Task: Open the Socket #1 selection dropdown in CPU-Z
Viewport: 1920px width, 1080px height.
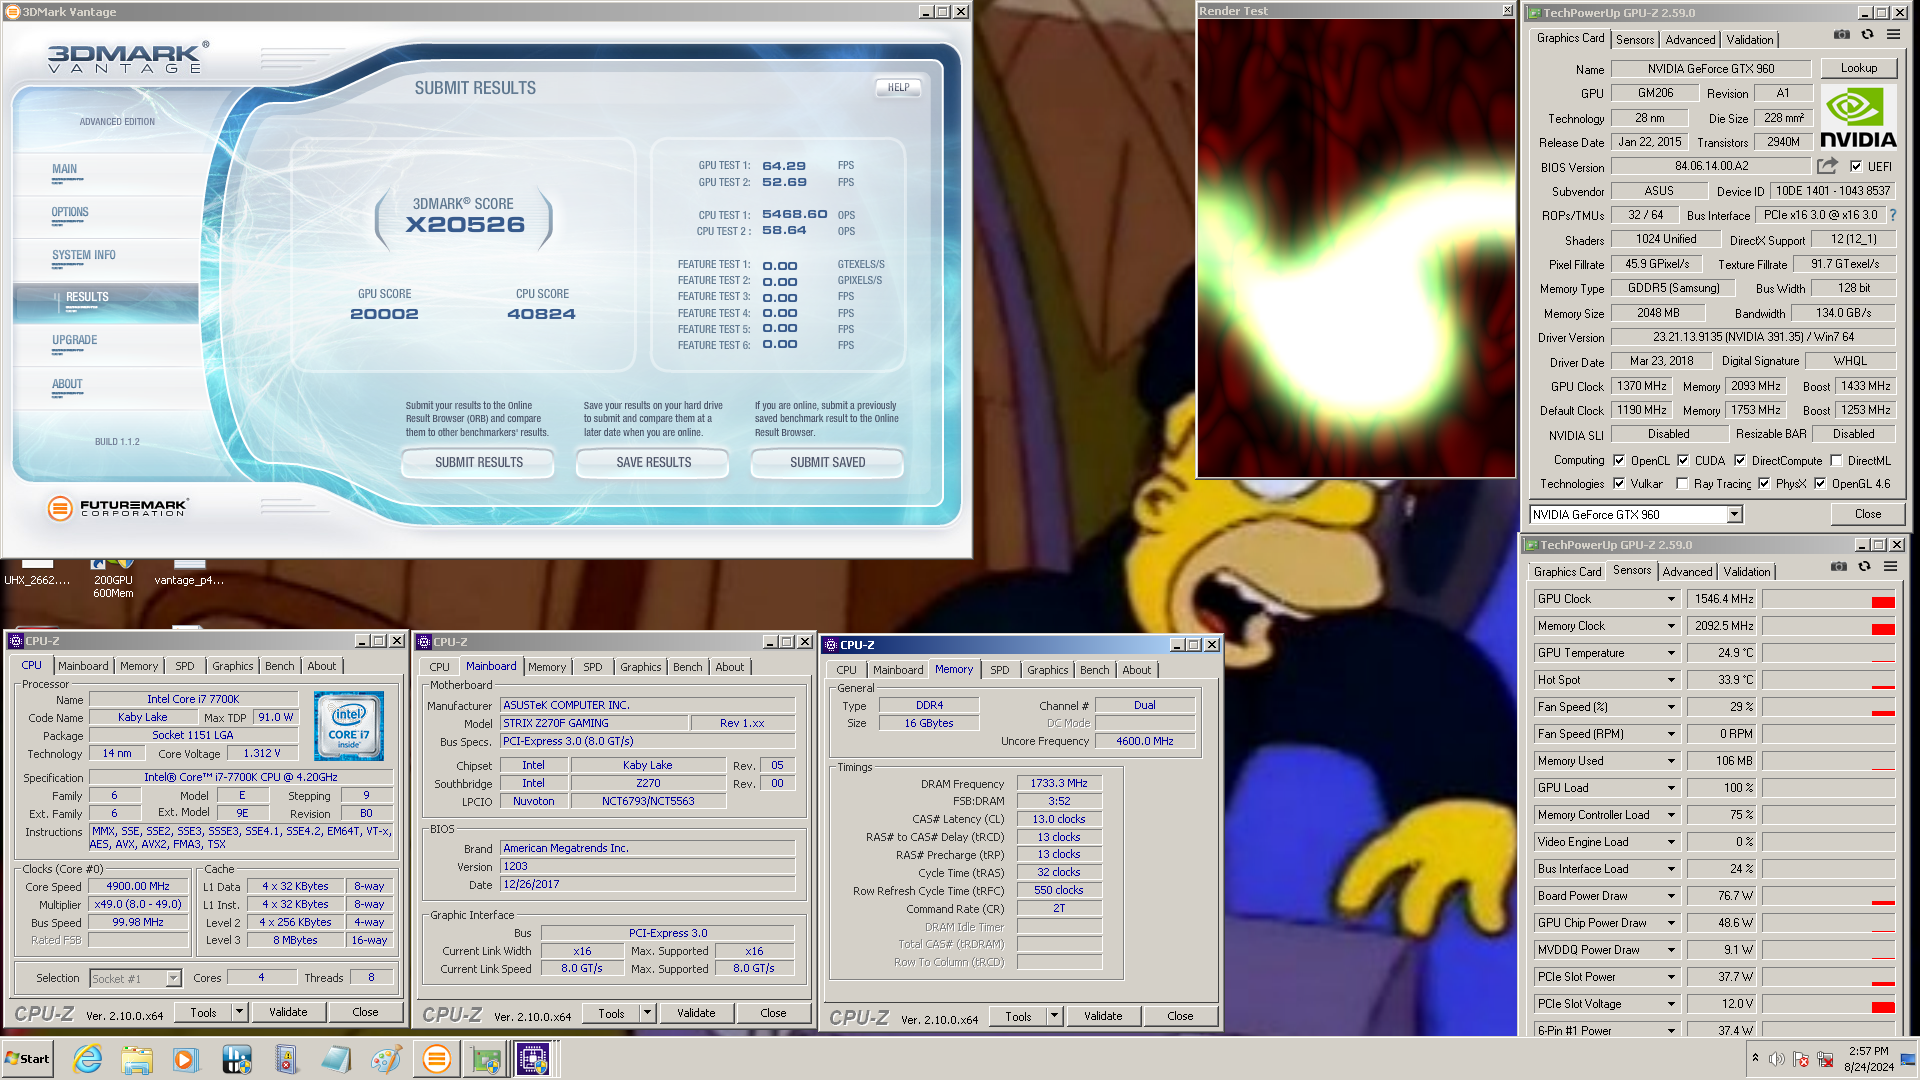Action: pos(173,978)
